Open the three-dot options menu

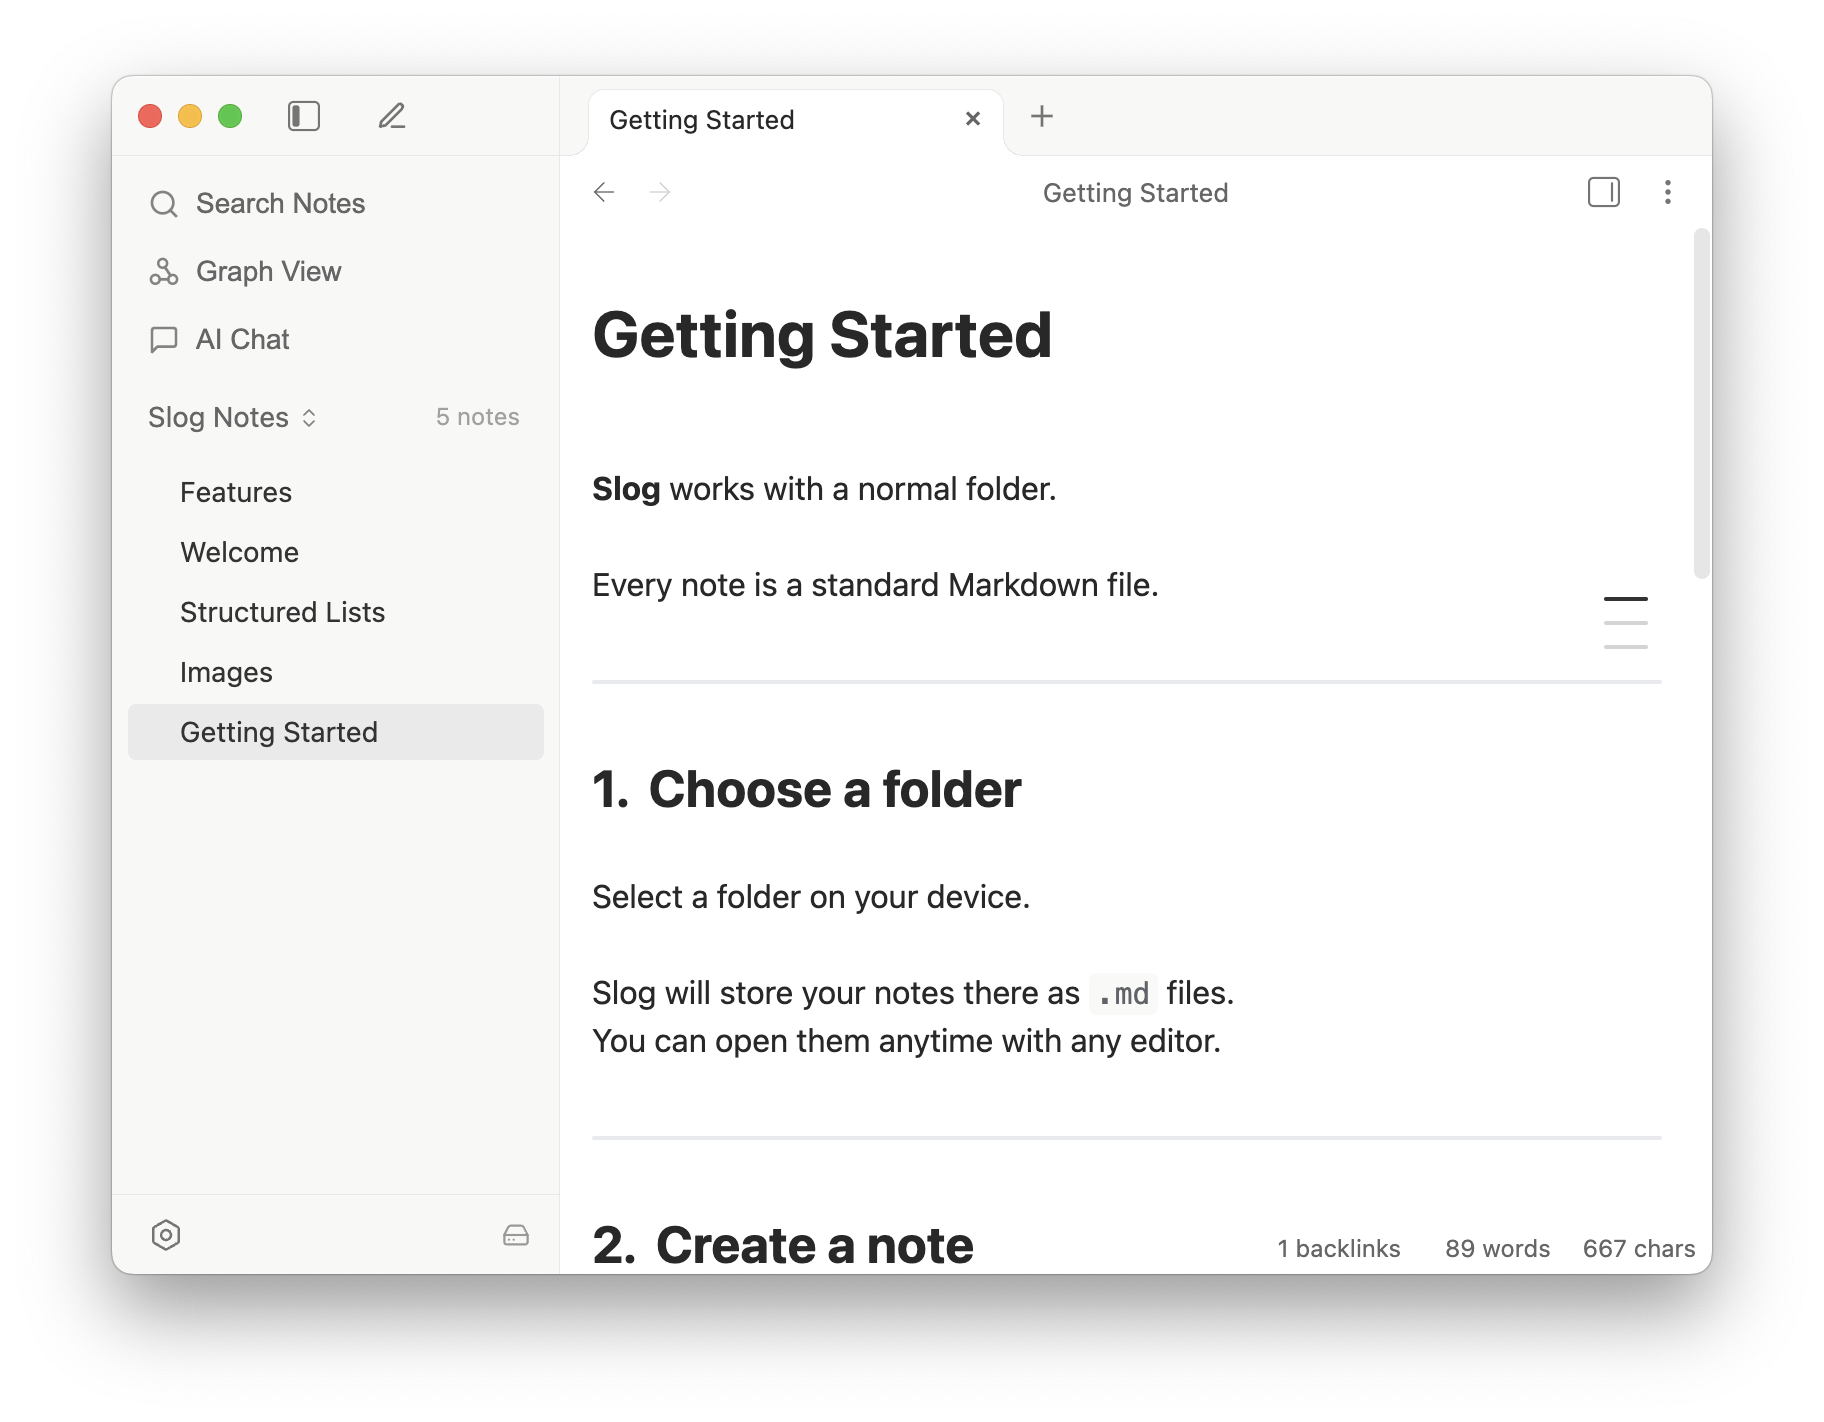[1668, 192]
